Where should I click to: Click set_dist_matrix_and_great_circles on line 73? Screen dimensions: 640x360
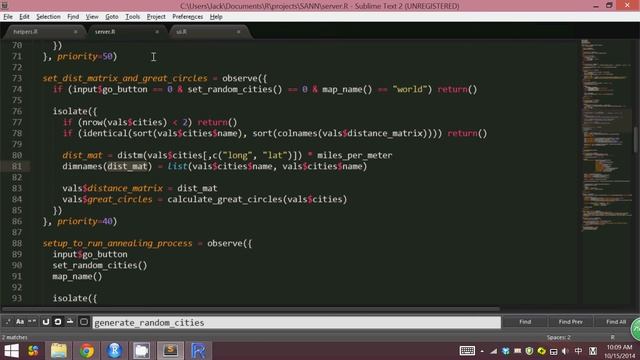click(x=125, y=78)
